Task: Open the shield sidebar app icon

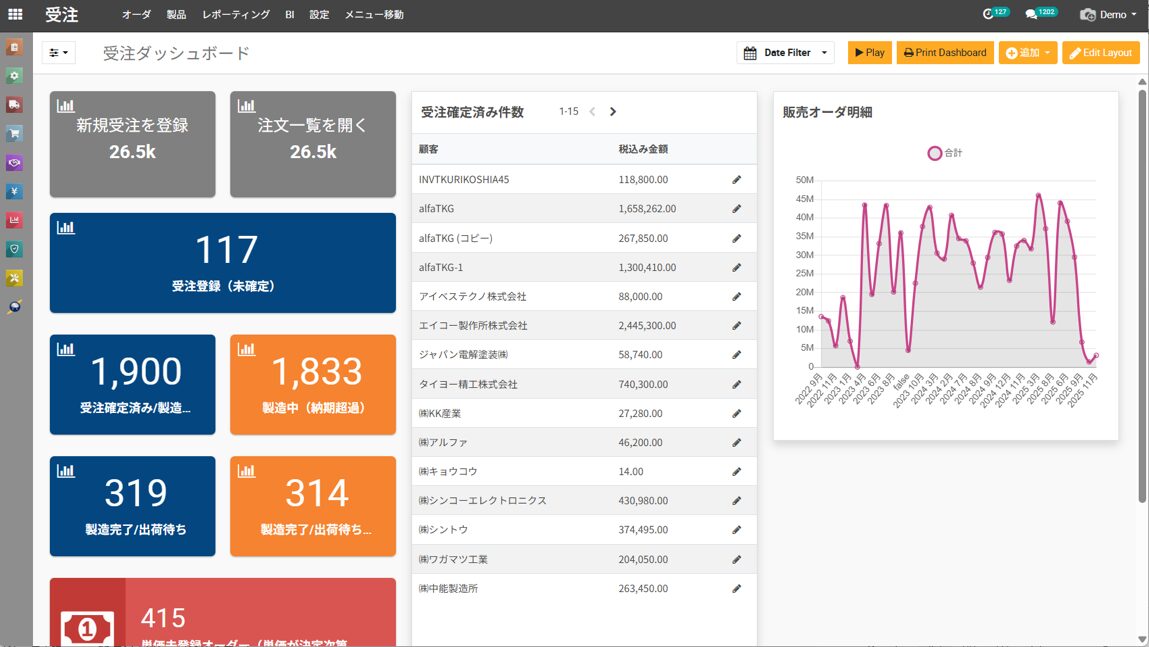Action: (14, 249)
